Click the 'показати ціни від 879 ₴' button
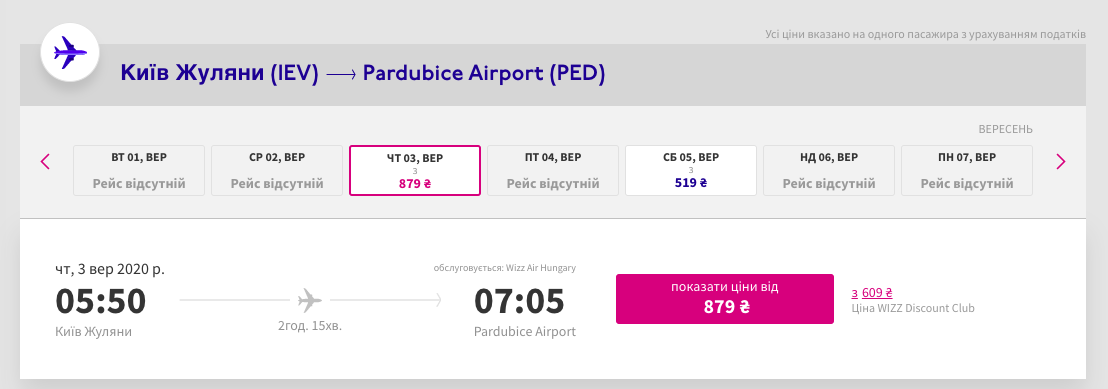Viewport: 1108px width, 389px height. (725, 298)
